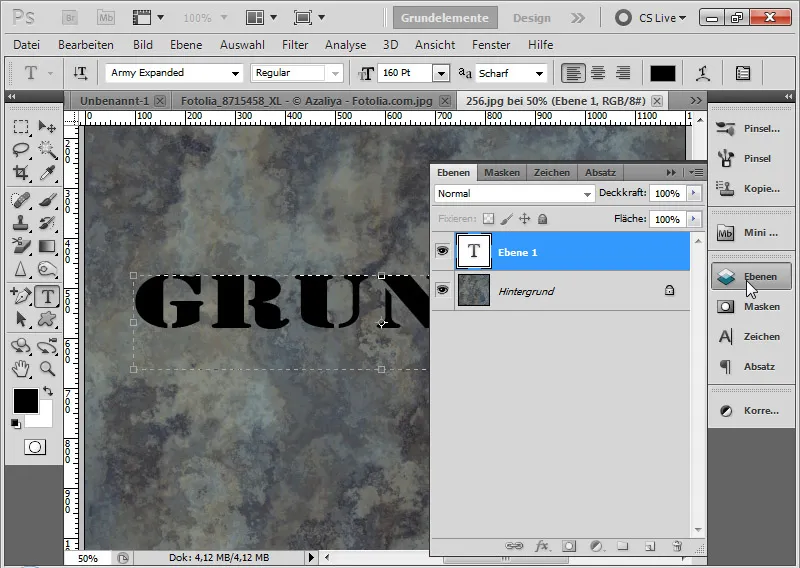Click the text color swatch
This screenshot has height=568, width=800.
click(x=662, y=73)
